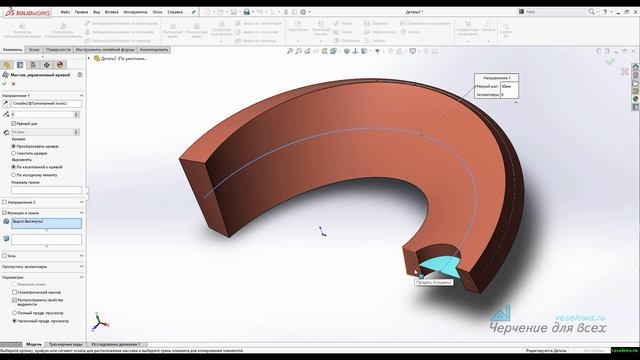Collapse the Направление 1 section

click(x=81, y=96)
